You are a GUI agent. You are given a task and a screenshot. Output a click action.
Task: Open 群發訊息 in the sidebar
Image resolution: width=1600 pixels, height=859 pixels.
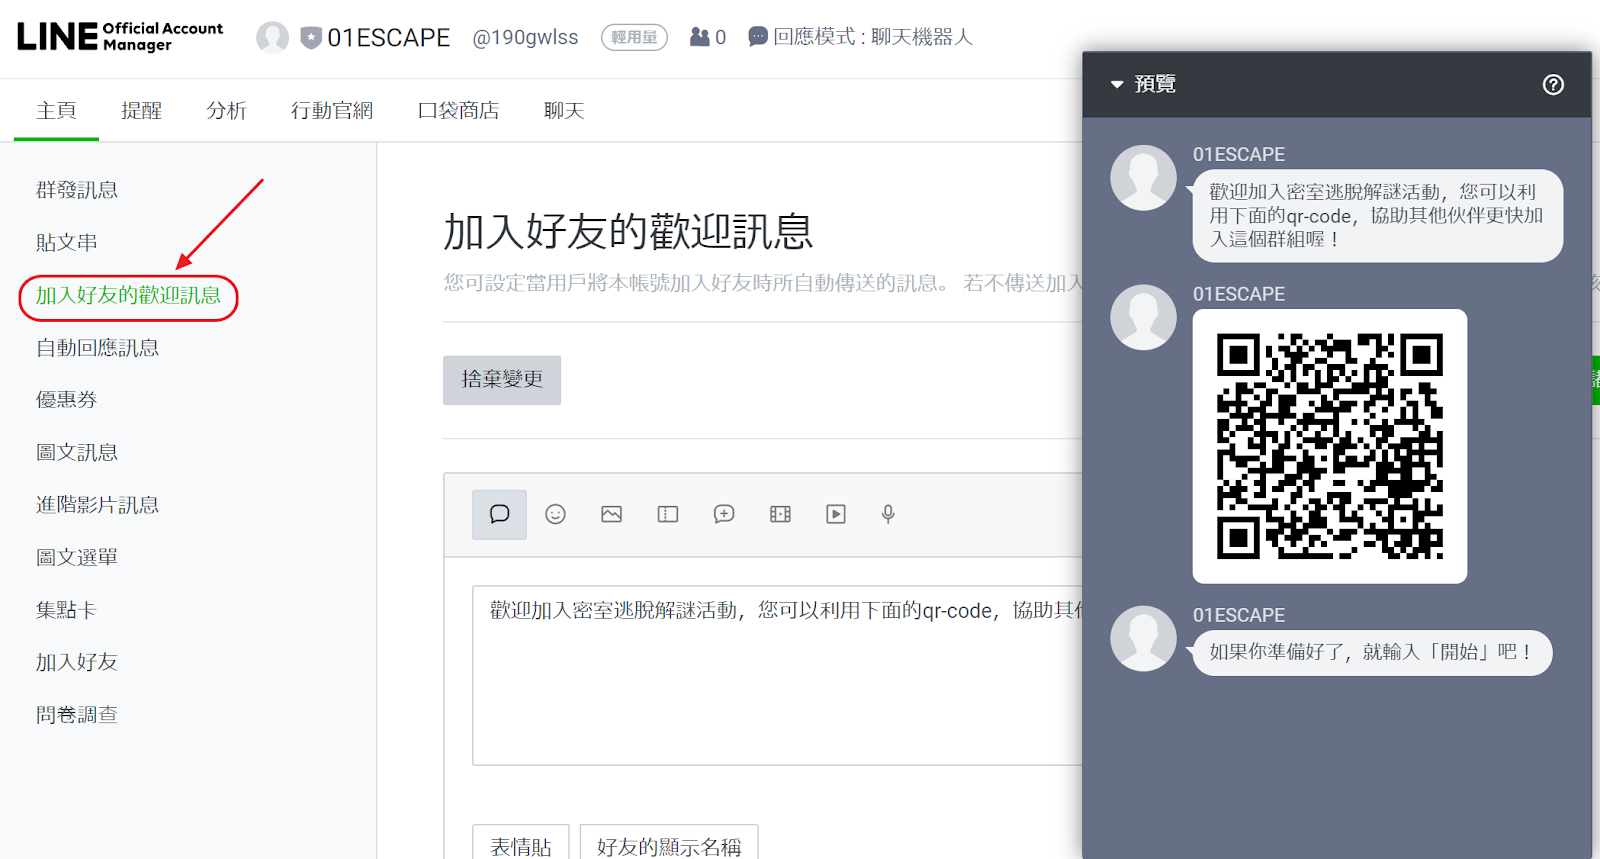click(77, 190)
